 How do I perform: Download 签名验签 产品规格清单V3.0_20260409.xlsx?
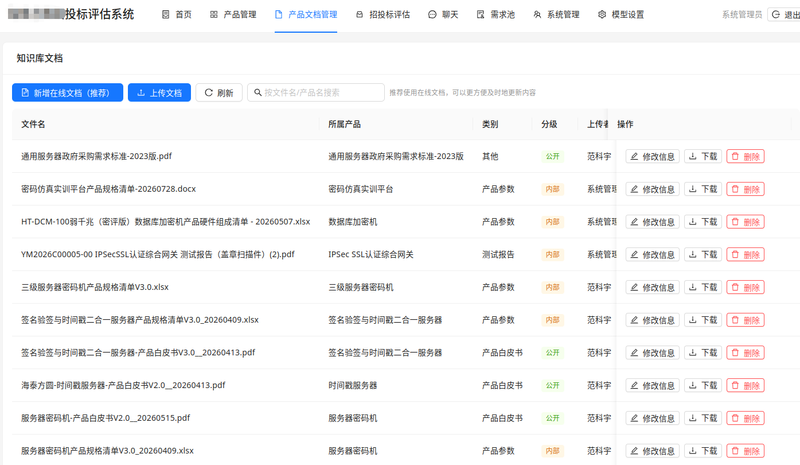coord(703,320)
